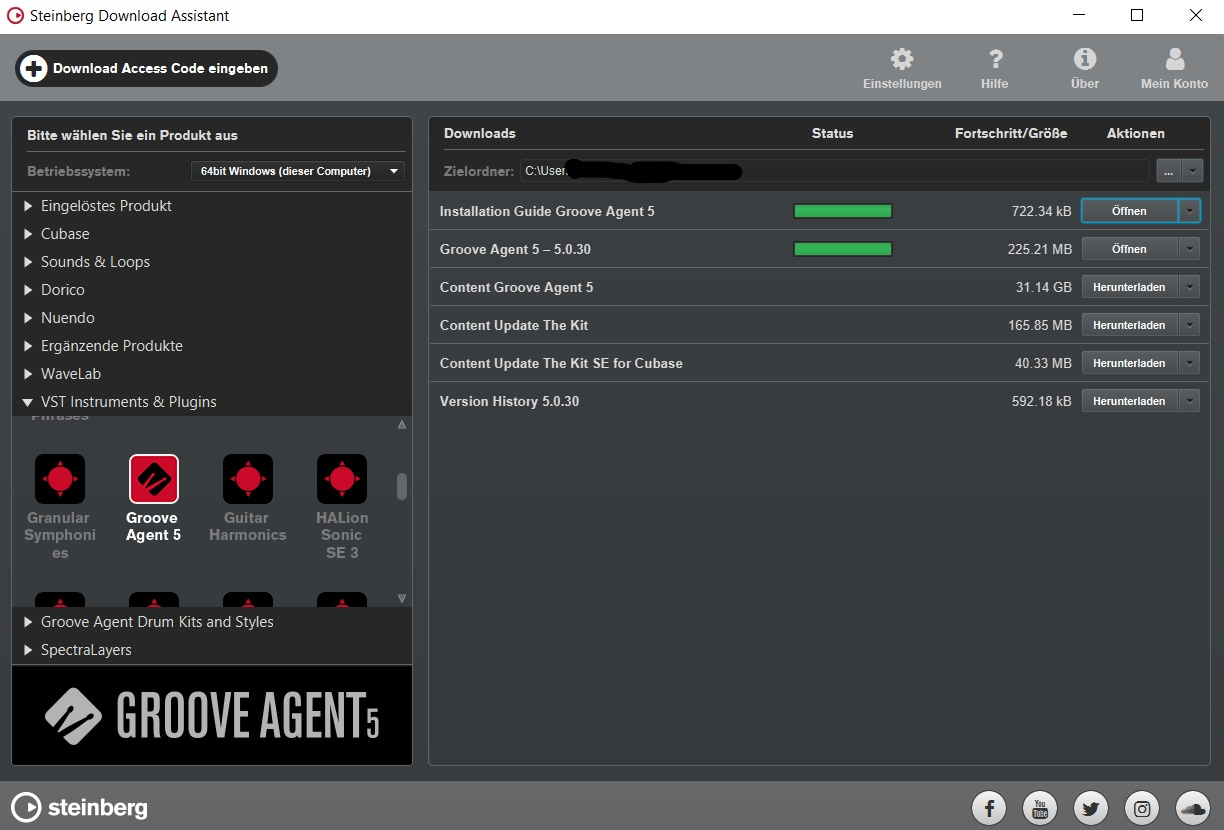This screenshot has height=830, width=1224.
Task: Click product list scroll up arrow
Action: point(402,425)
